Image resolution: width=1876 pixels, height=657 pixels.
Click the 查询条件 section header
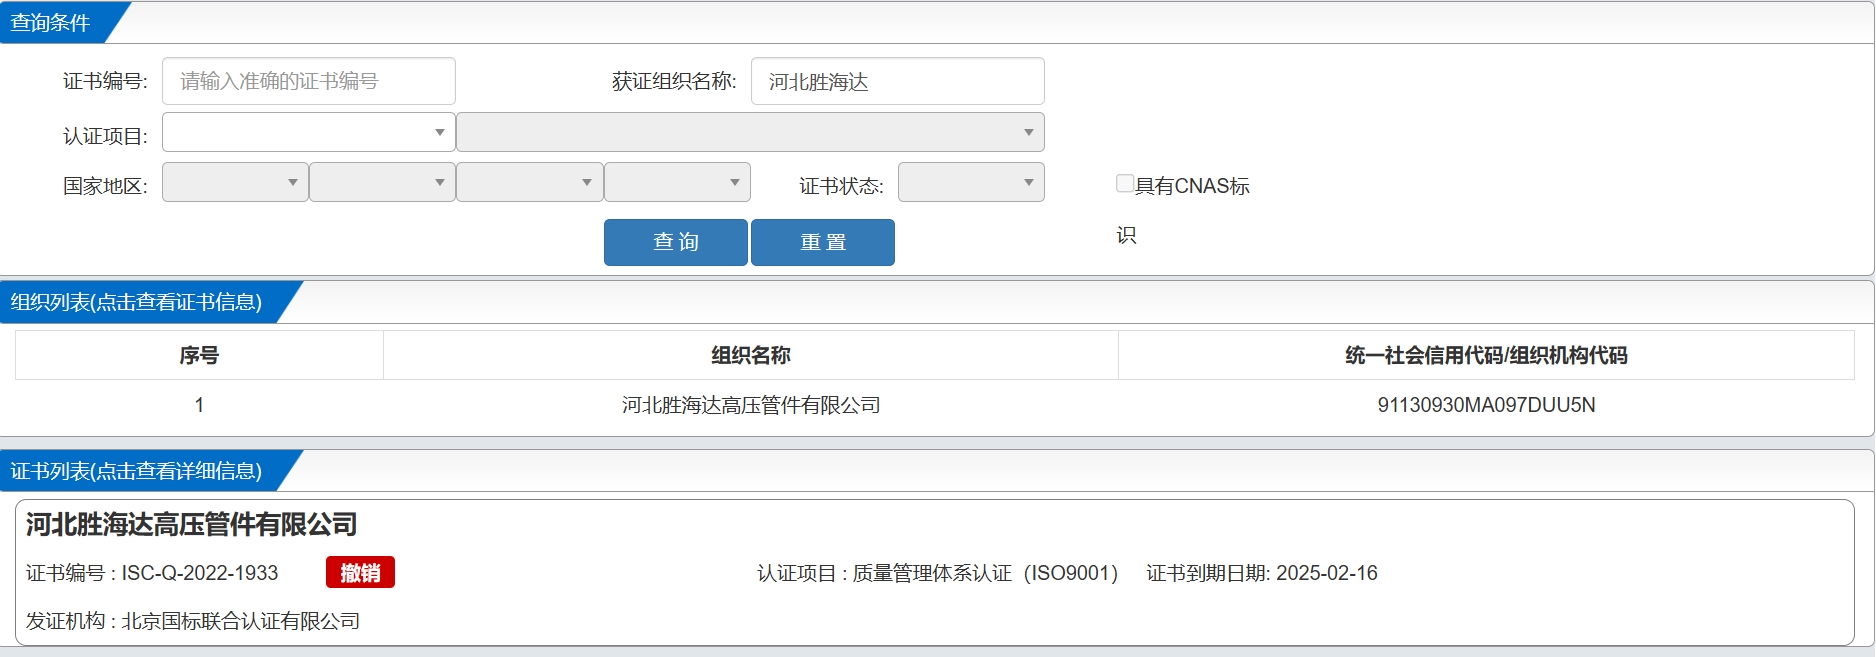52,22
